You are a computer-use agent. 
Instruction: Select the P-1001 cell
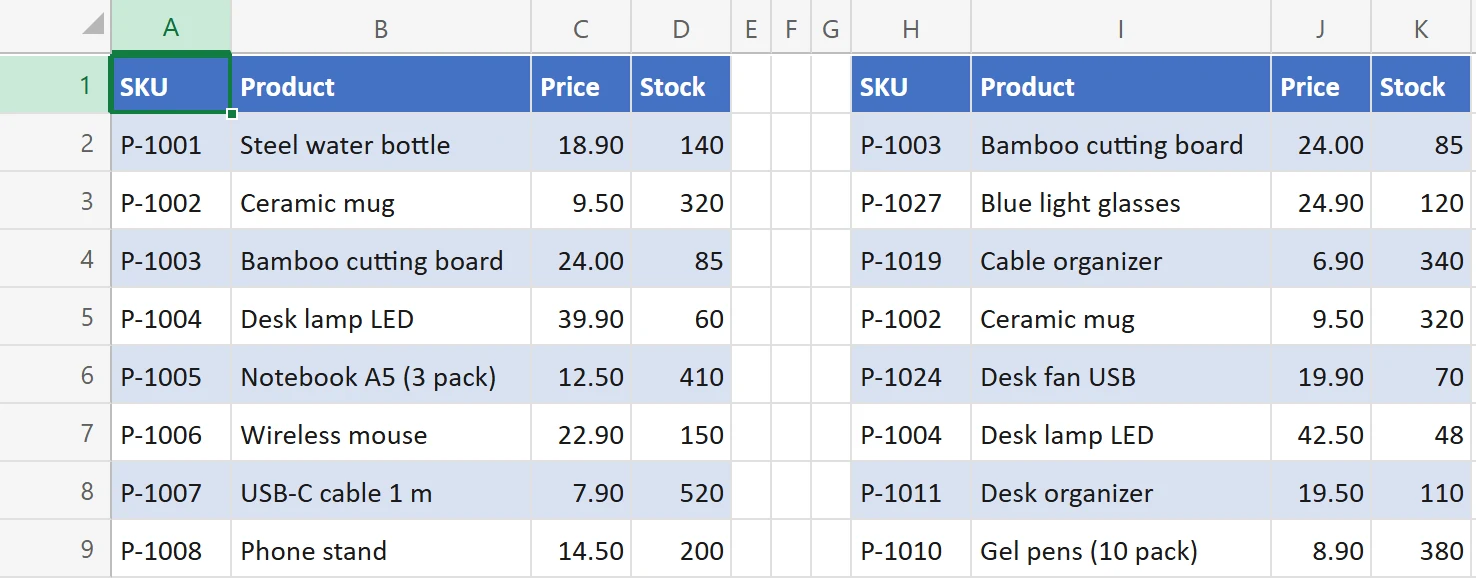coord(171,143)
